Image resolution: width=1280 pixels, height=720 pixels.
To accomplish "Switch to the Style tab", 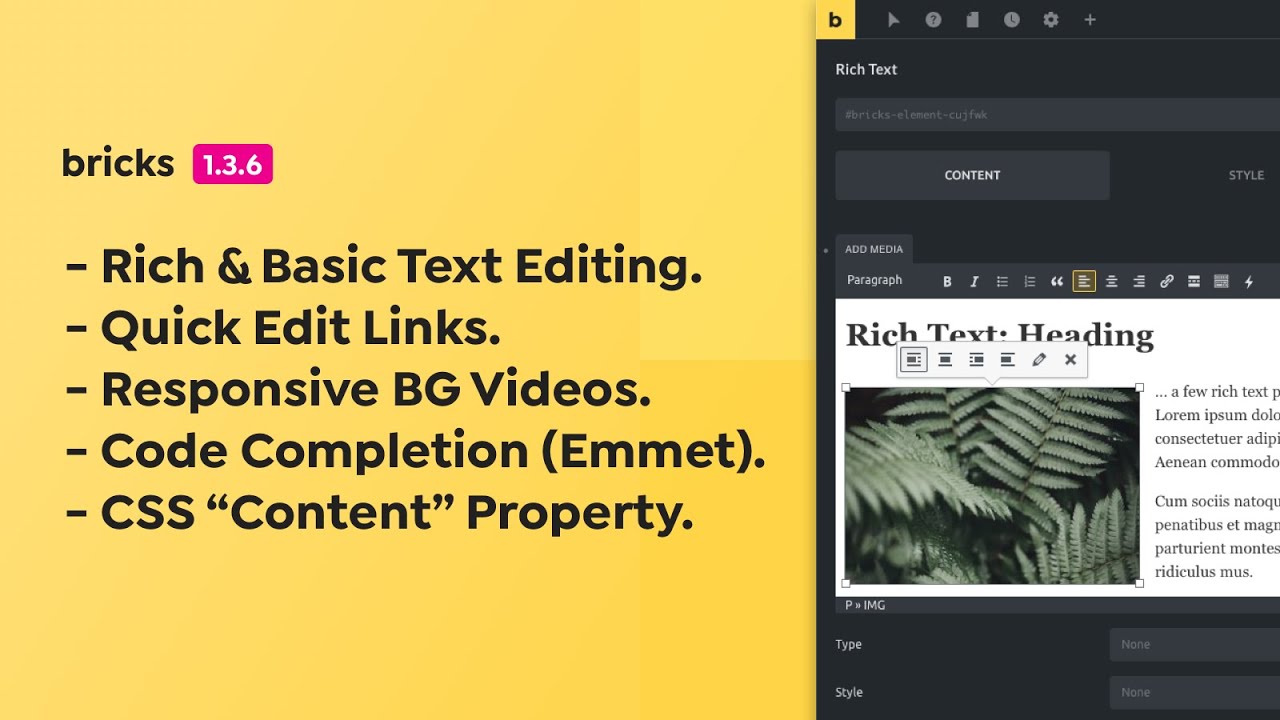I will tap(1246, 175).
